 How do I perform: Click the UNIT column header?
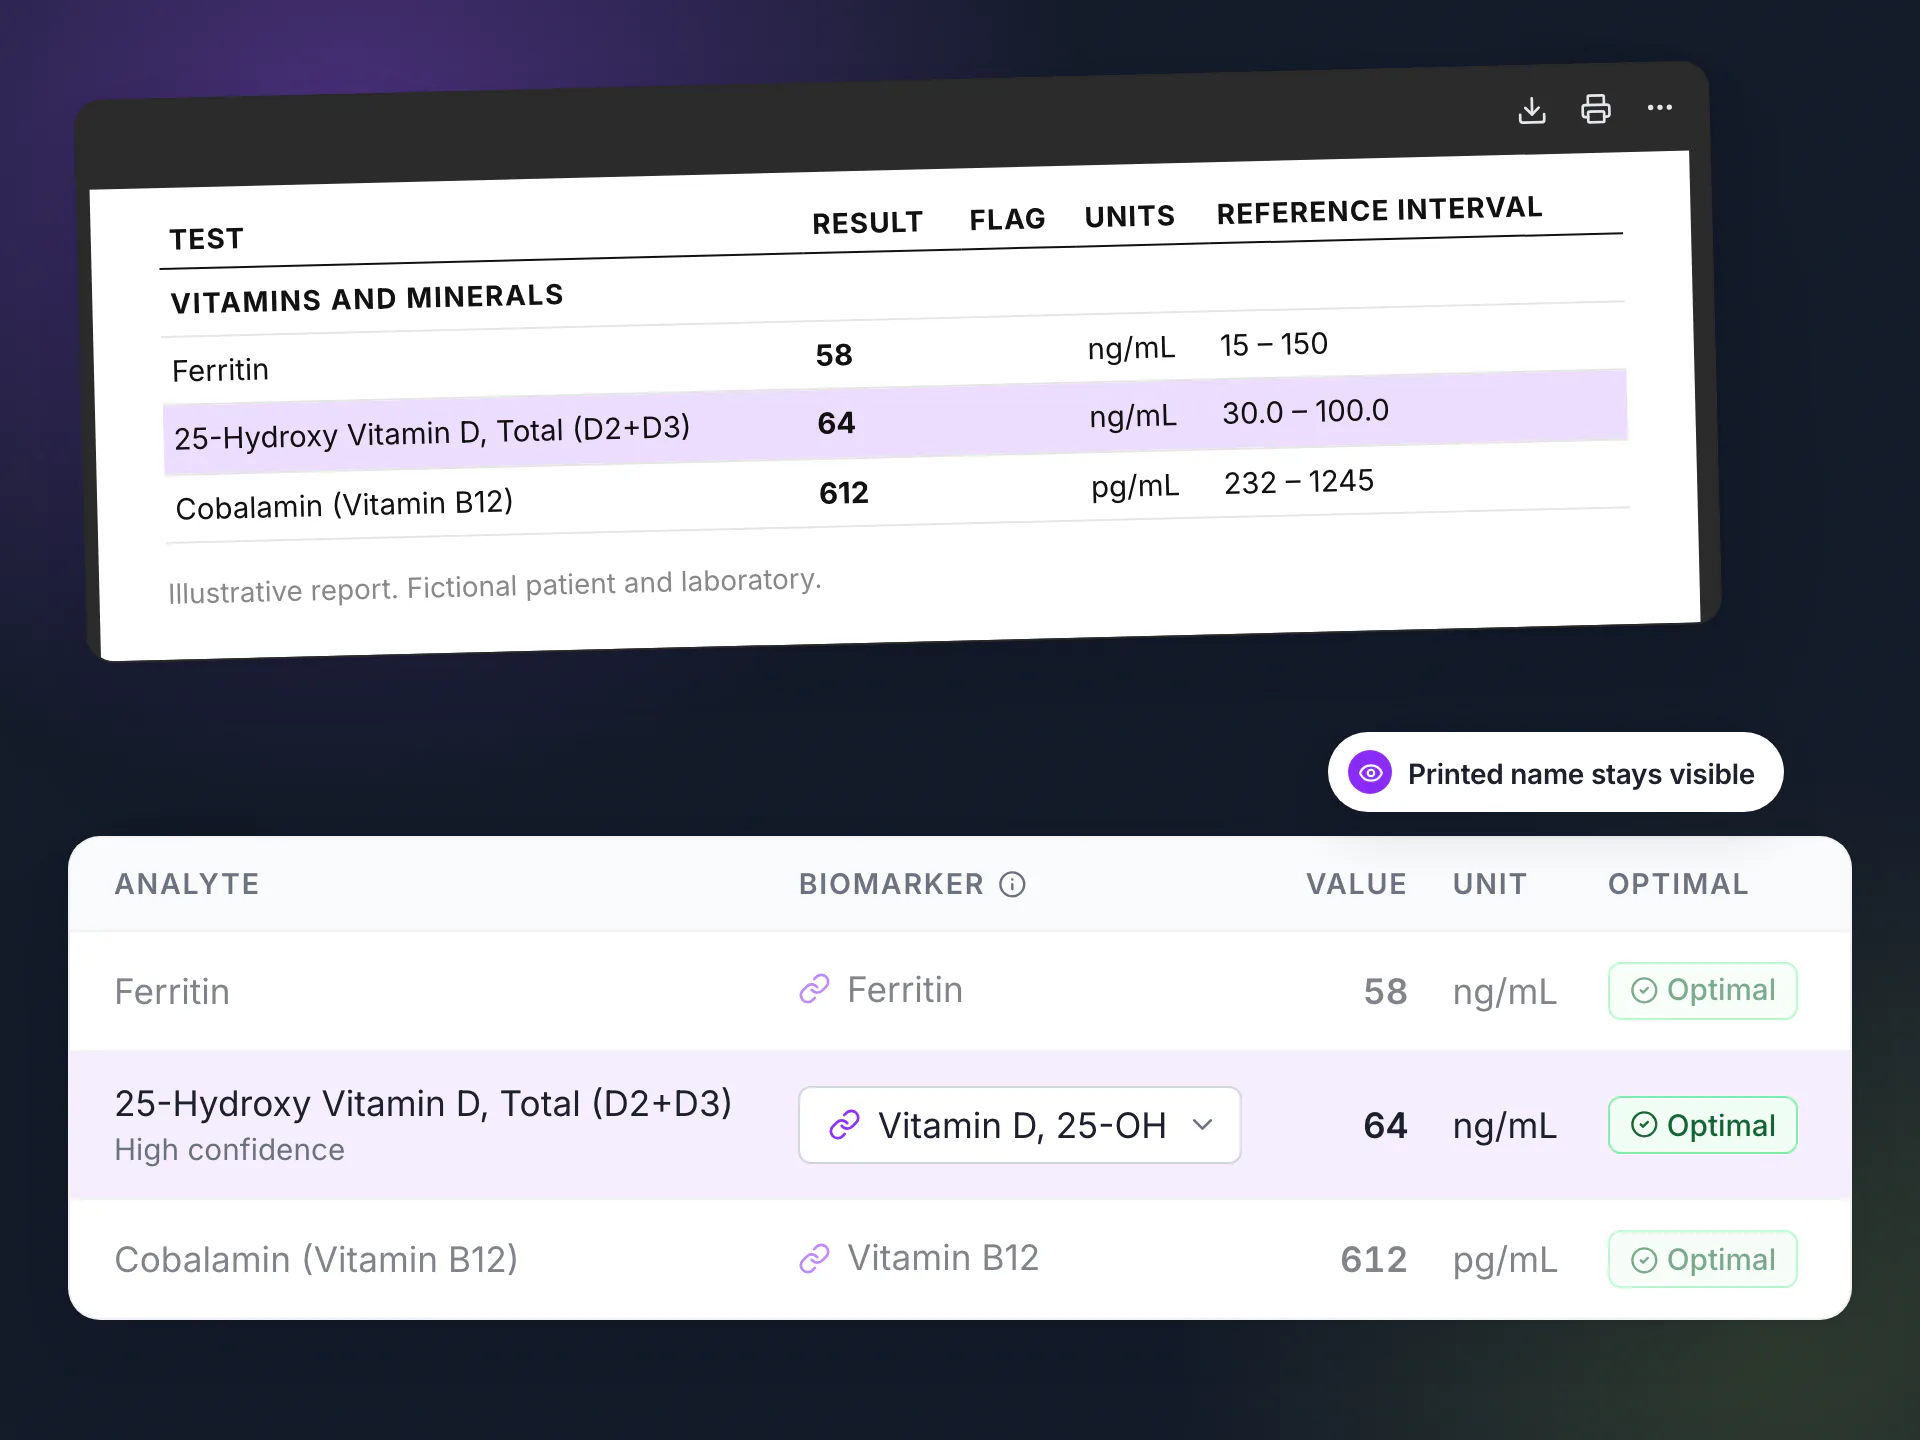coord(1489,884)
